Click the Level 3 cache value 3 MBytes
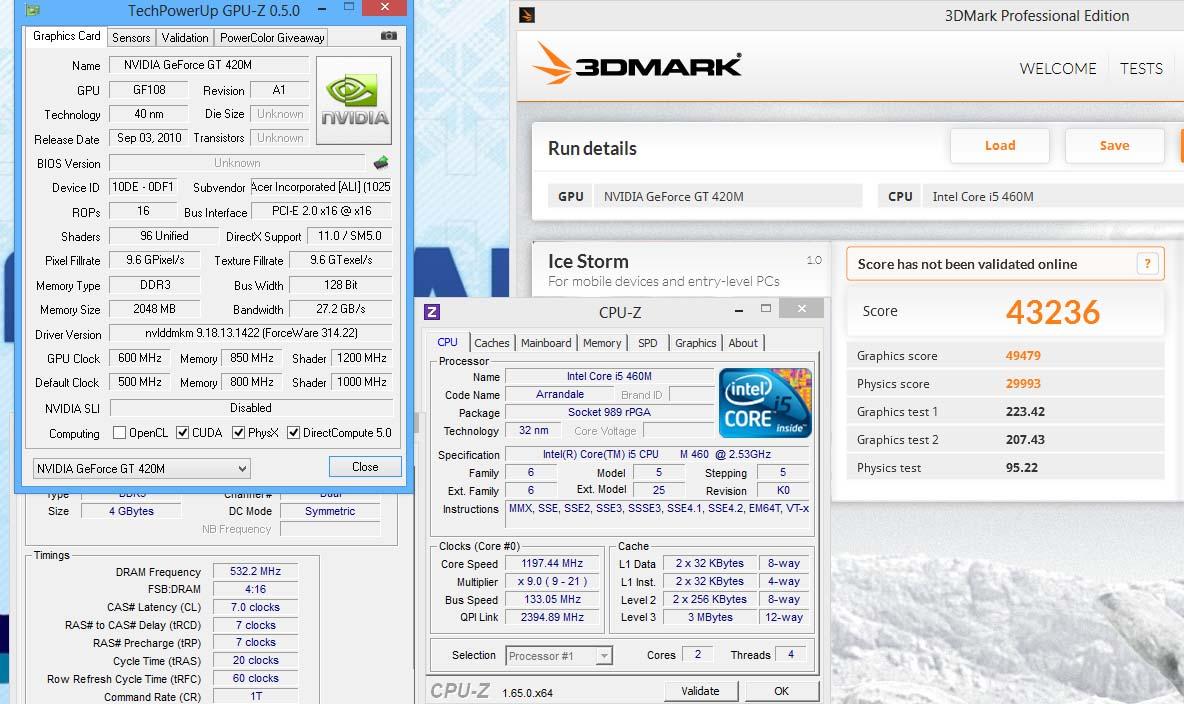This screenshot has height=704, width=1184. pos(710,617)
